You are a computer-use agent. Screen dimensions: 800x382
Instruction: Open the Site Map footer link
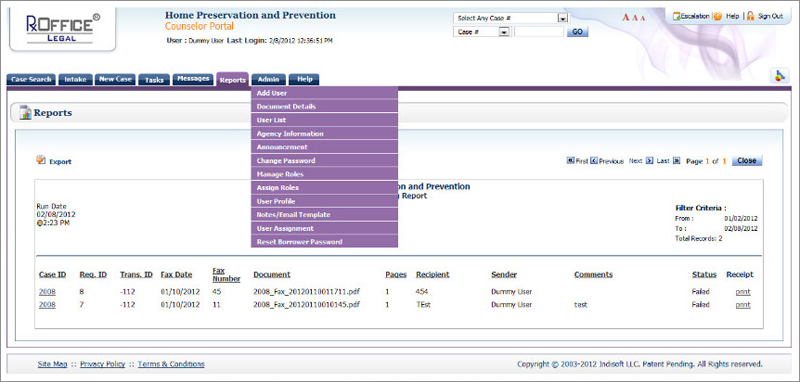53,364
